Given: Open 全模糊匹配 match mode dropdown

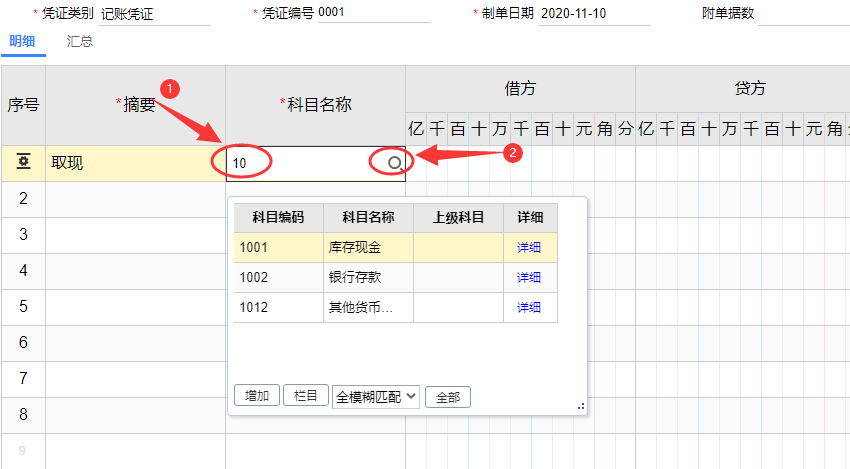Looking at the screenshot, I should (x=376, y=397).
